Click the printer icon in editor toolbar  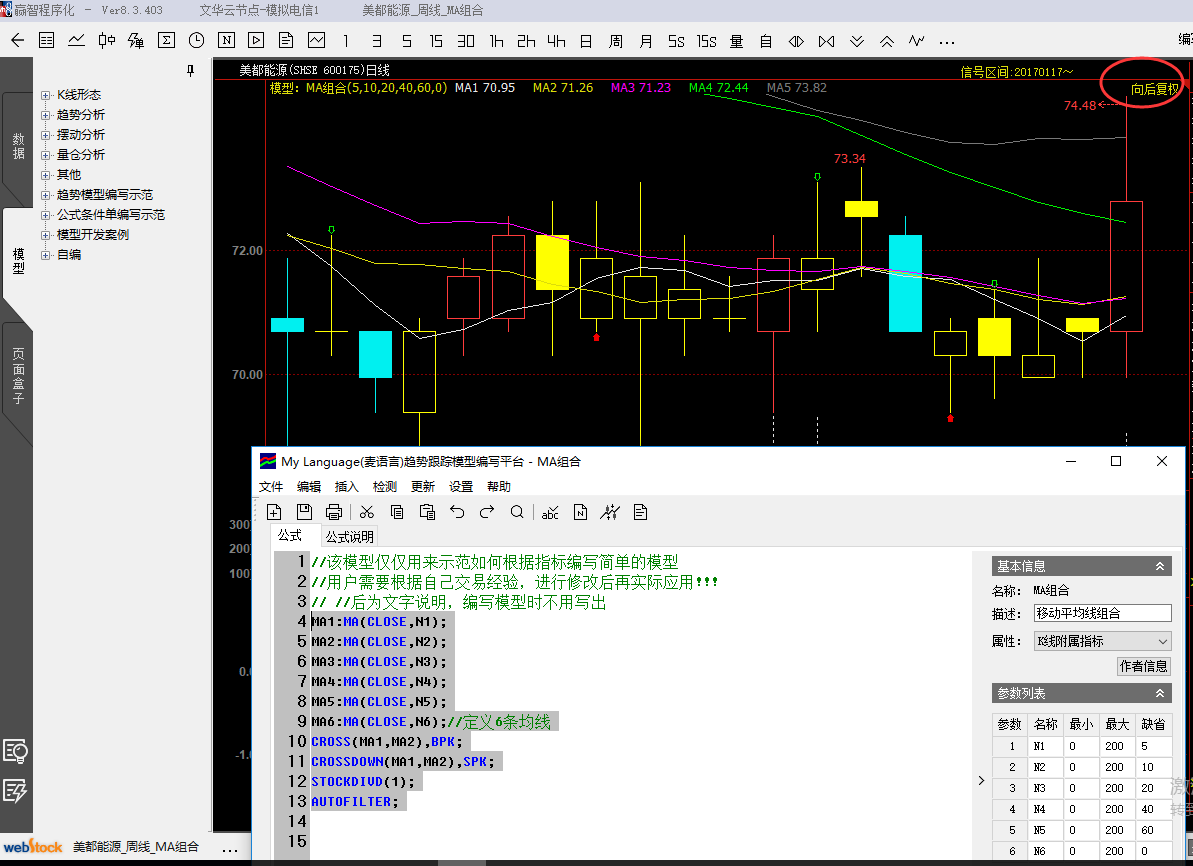[x=334, y=512]
